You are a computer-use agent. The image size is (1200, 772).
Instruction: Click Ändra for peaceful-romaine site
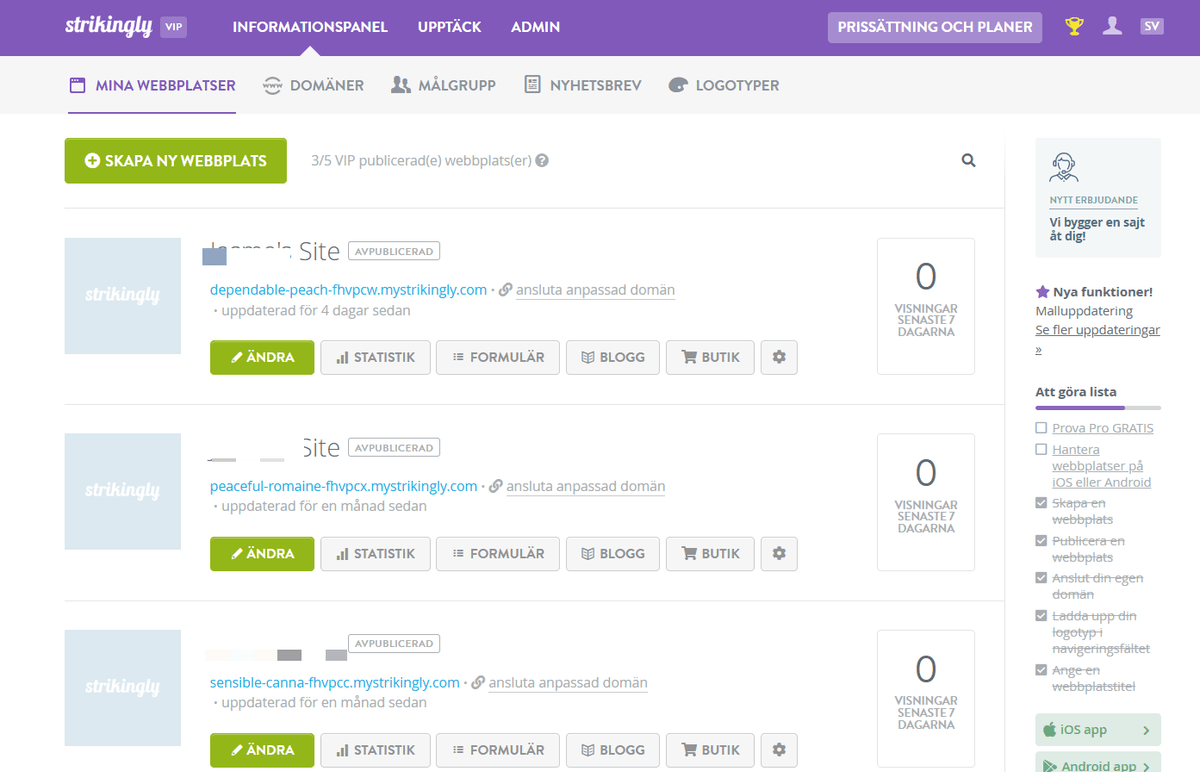pos(262,553)
